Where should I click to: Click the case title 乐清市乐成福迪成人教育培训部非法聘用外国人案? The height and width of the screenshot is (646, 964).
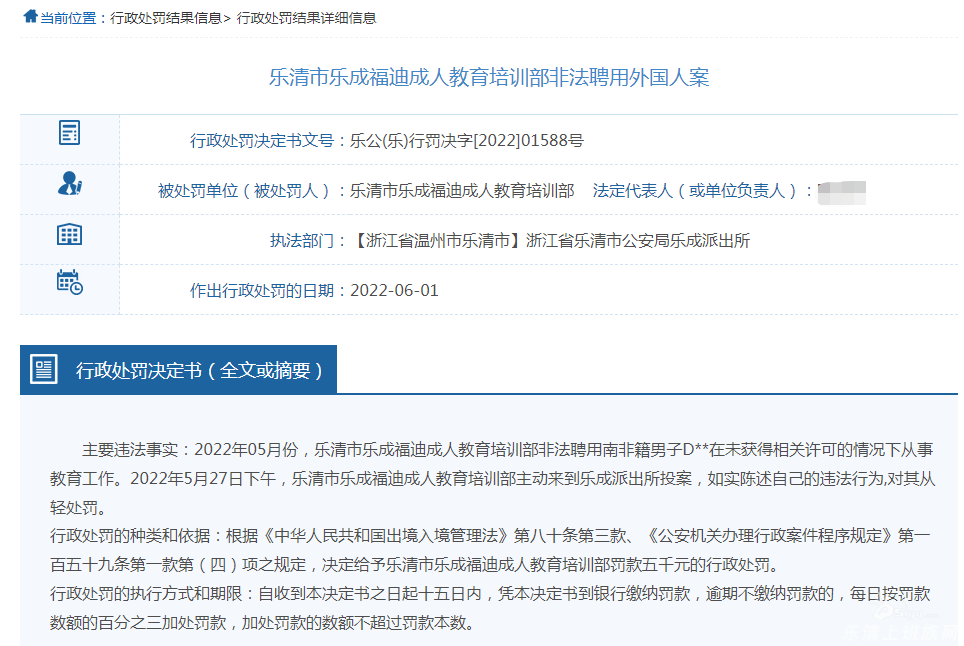pos(489,78)
